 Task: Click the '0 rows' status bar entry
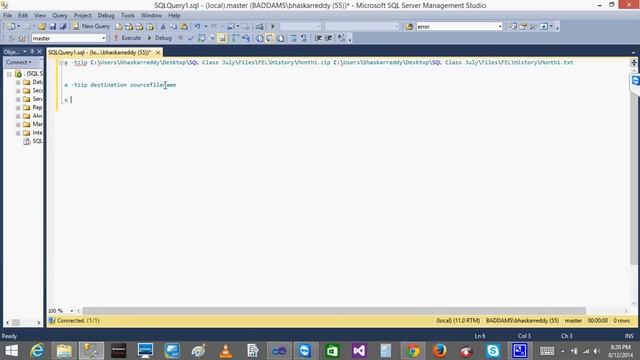point(621,320)
